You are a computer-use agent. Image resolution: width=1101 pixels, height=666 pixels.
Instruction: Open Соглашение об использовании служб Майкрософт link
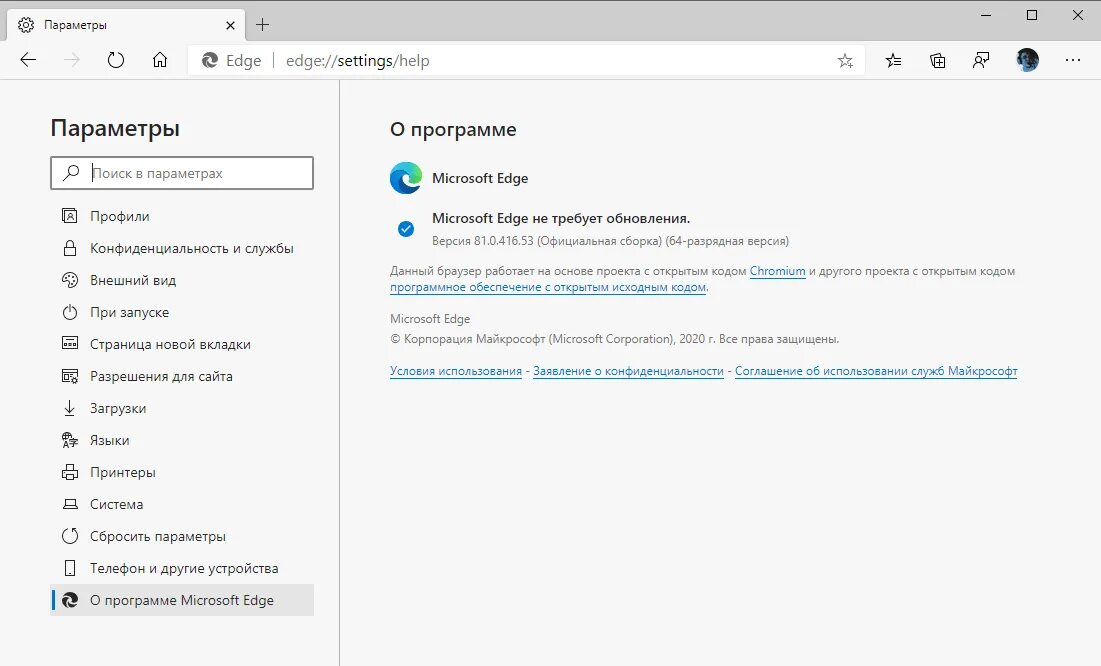coord(876,371)
